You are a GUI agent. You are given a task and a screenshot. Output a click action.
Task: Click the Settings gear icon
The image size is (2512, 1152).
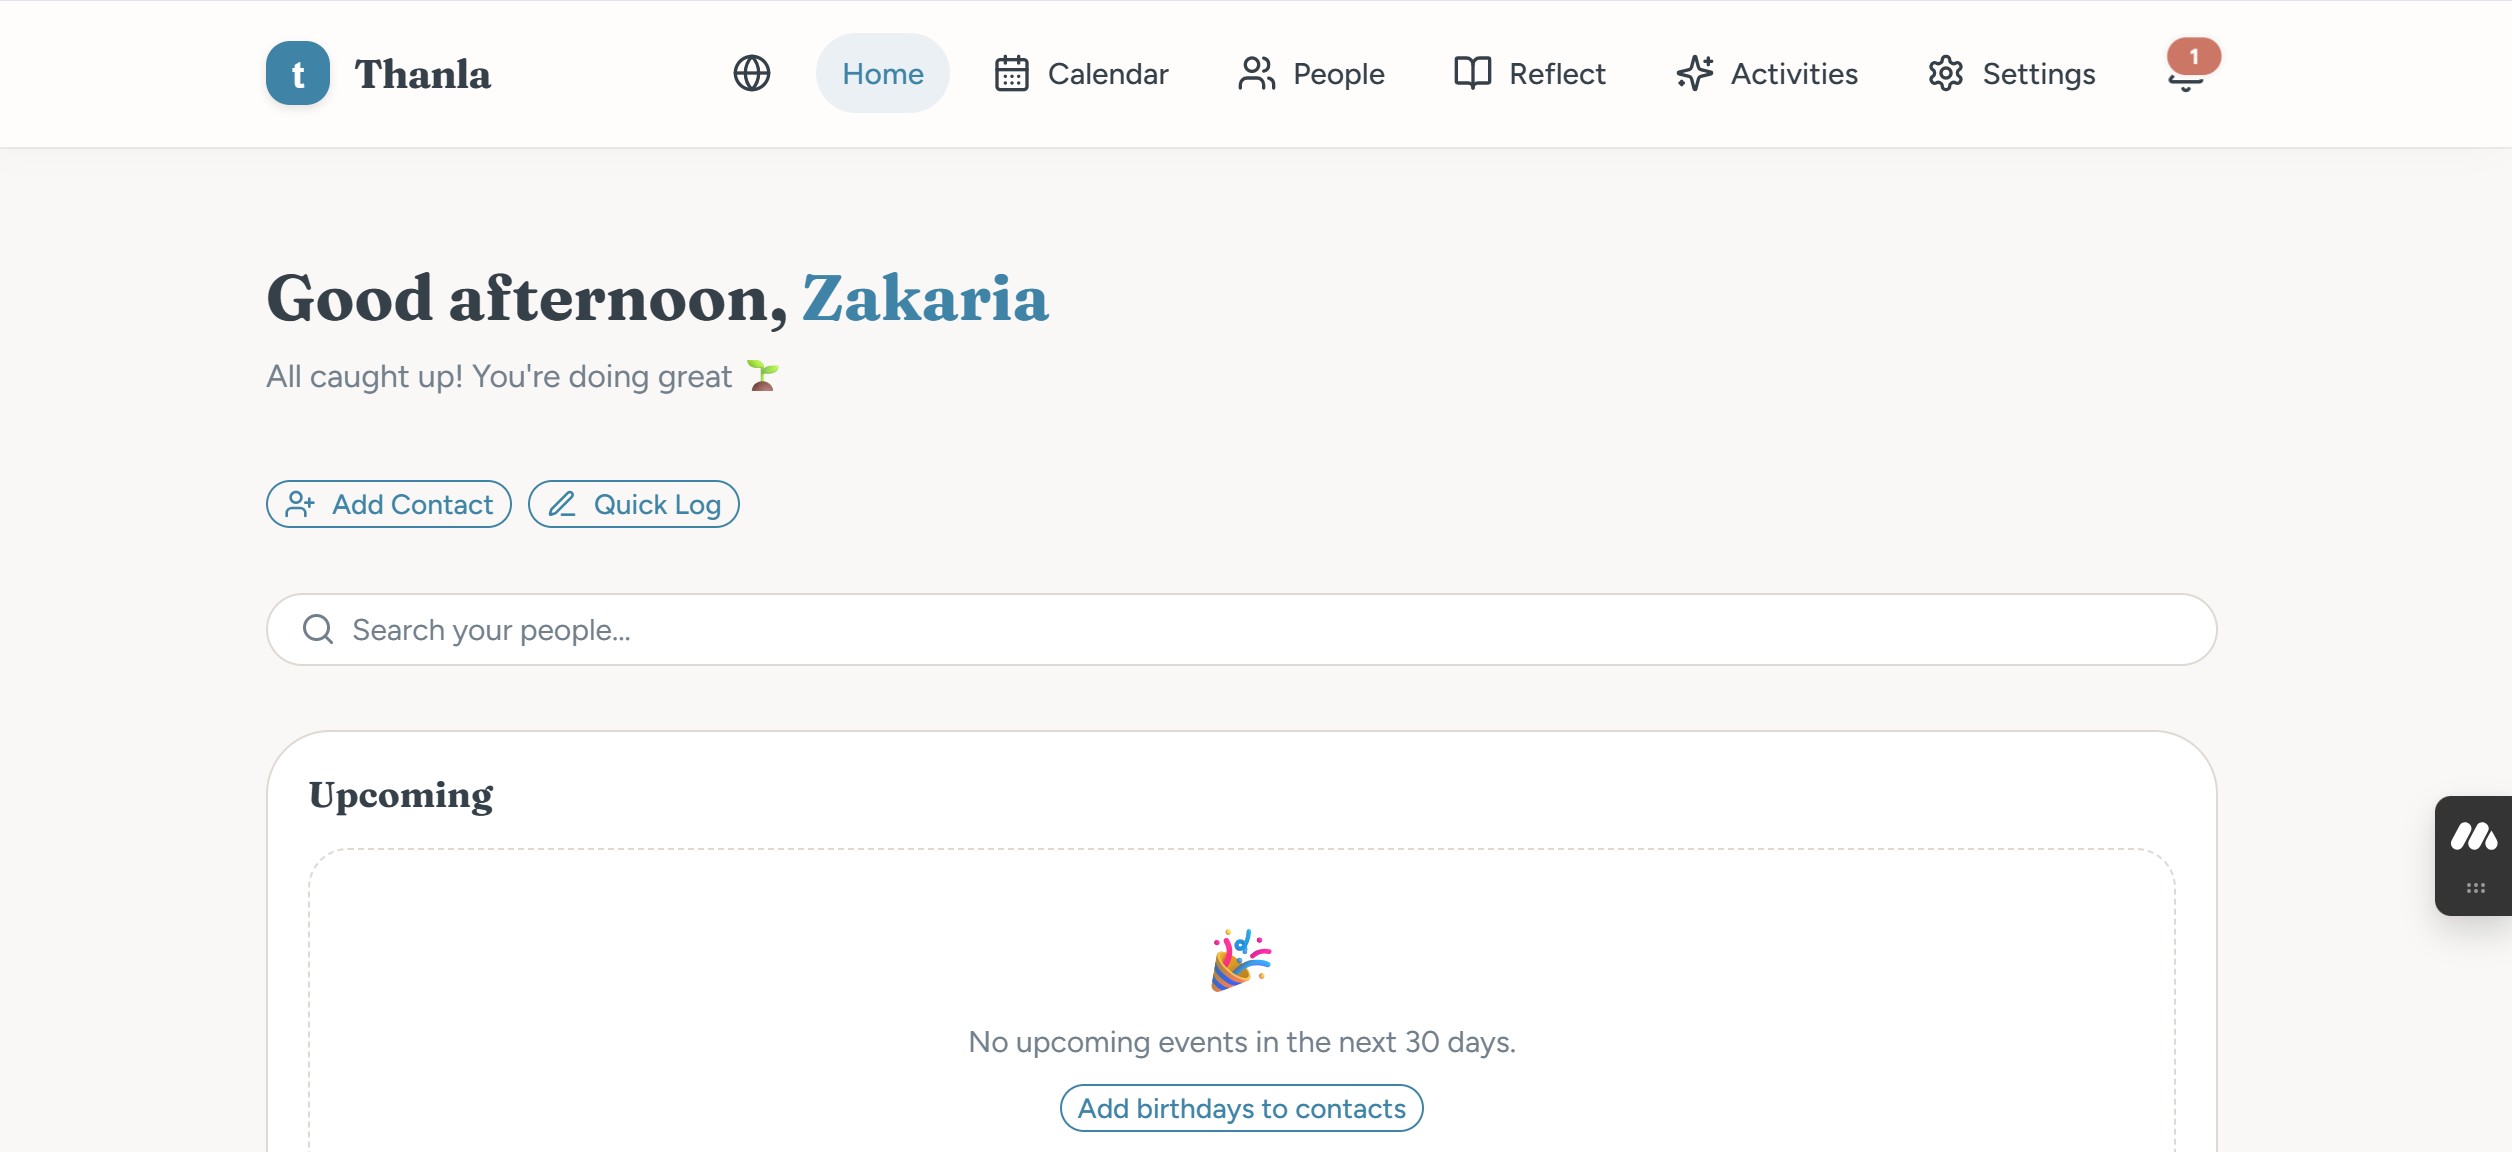pos(1946,73)
